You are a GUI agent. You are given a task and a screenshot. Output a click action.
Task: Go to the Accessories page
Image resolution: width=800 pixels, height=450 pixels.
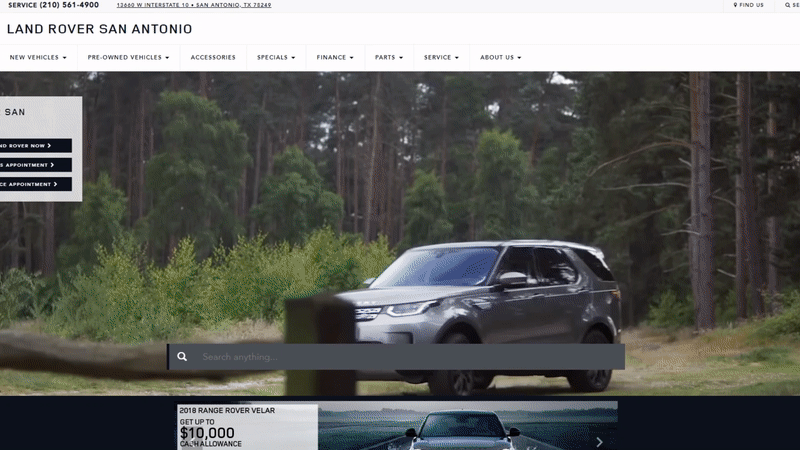coord(213,58)
